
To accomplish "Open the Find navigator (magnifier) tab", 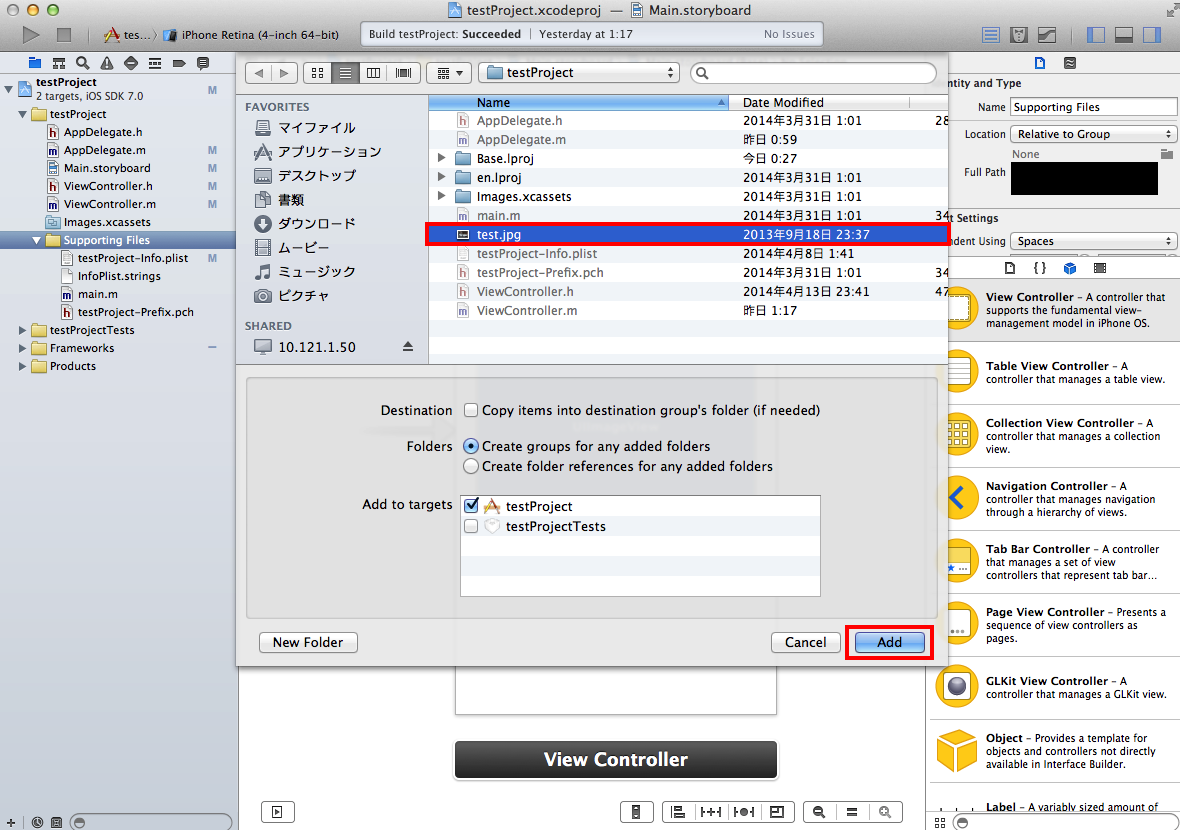I will point(83,63).
